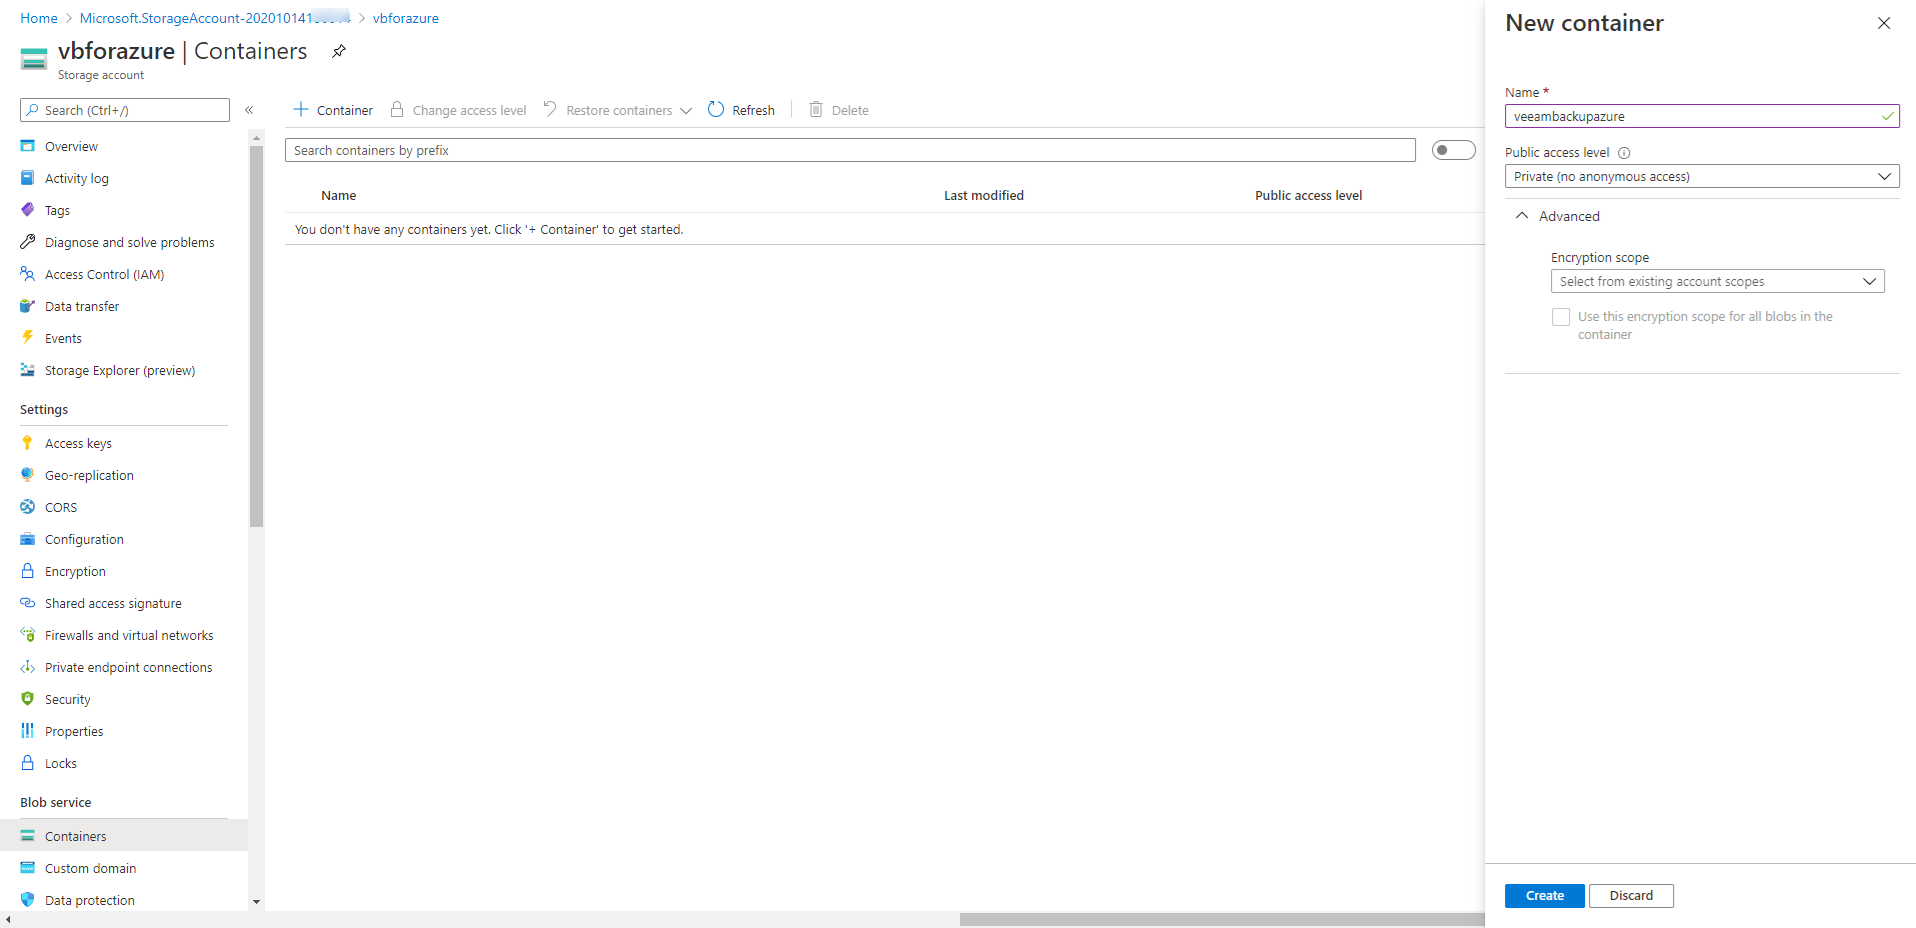Click the Encryption lock icon
The height and width of the screenshot is (928, 1916).
tap(28, 571)
